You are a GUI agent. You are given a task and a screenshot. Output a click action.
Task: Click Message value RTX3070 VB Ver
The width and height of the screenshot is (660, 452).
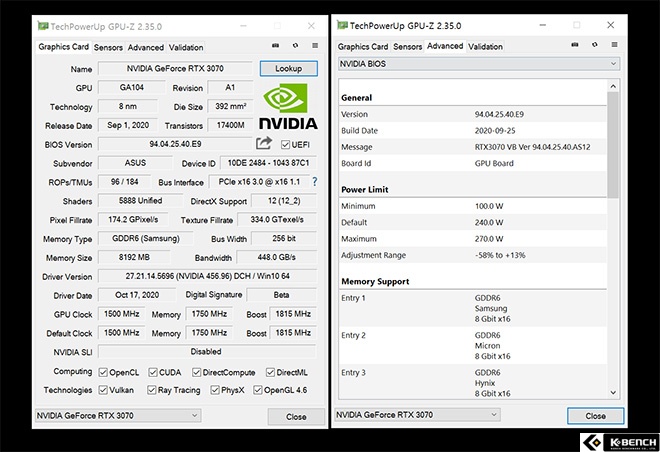point(532,147)
